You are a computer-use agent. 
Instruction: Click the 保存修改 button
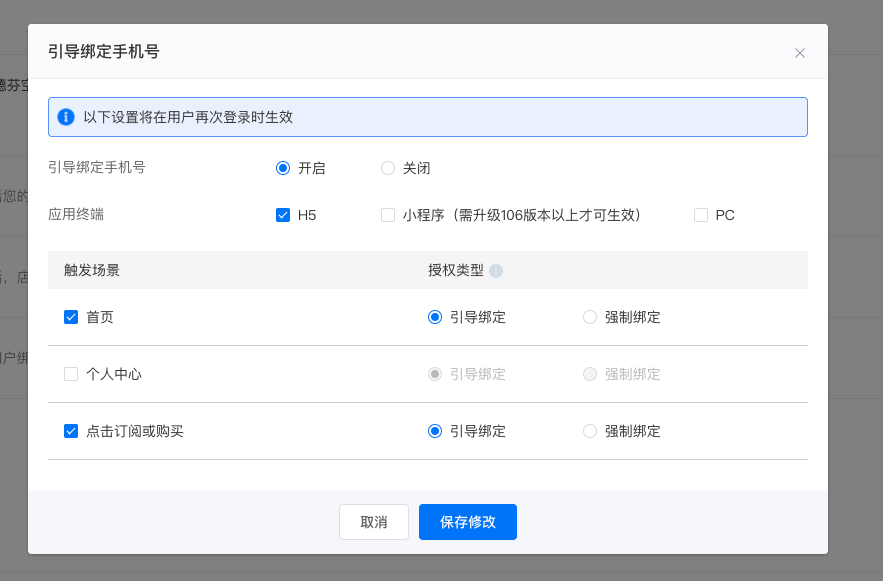click(x=468, y=522)
